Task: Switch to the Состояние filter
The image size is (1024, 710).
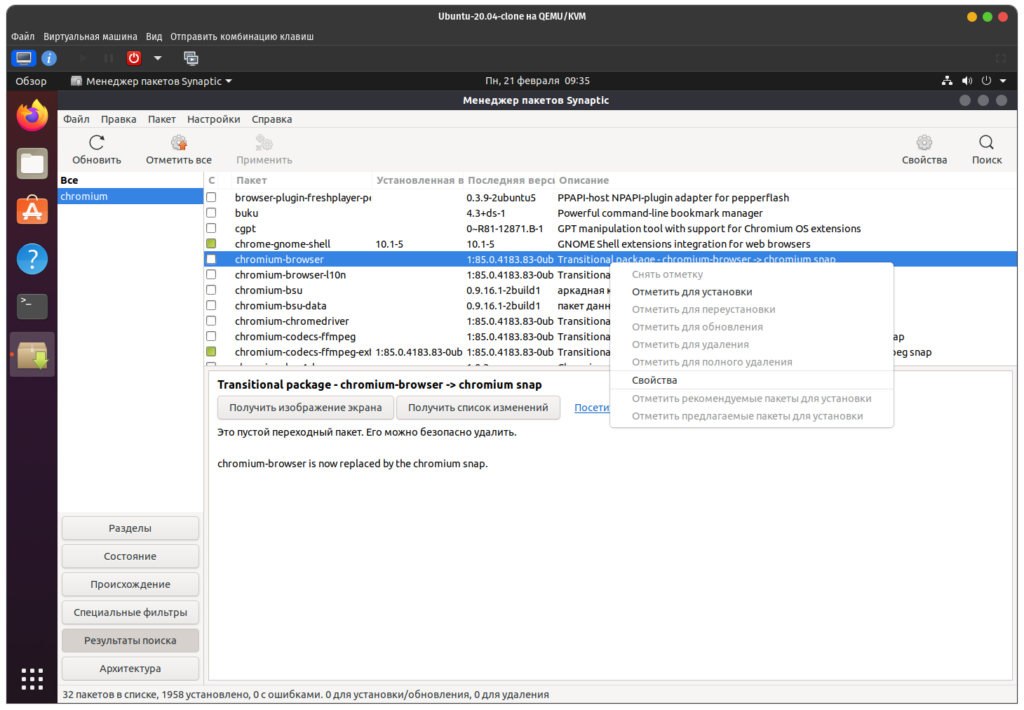Action: [x=130, y=556]
